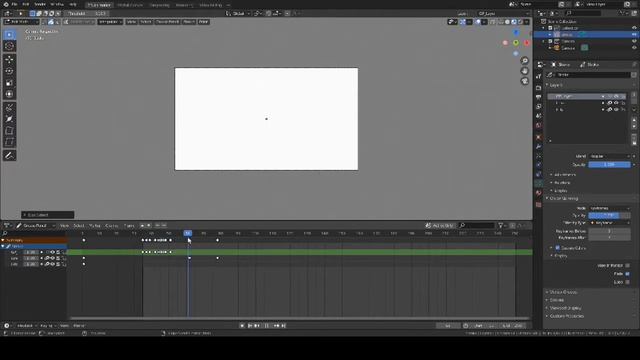
Task: Open the Render menu
Action: (40, 4)
